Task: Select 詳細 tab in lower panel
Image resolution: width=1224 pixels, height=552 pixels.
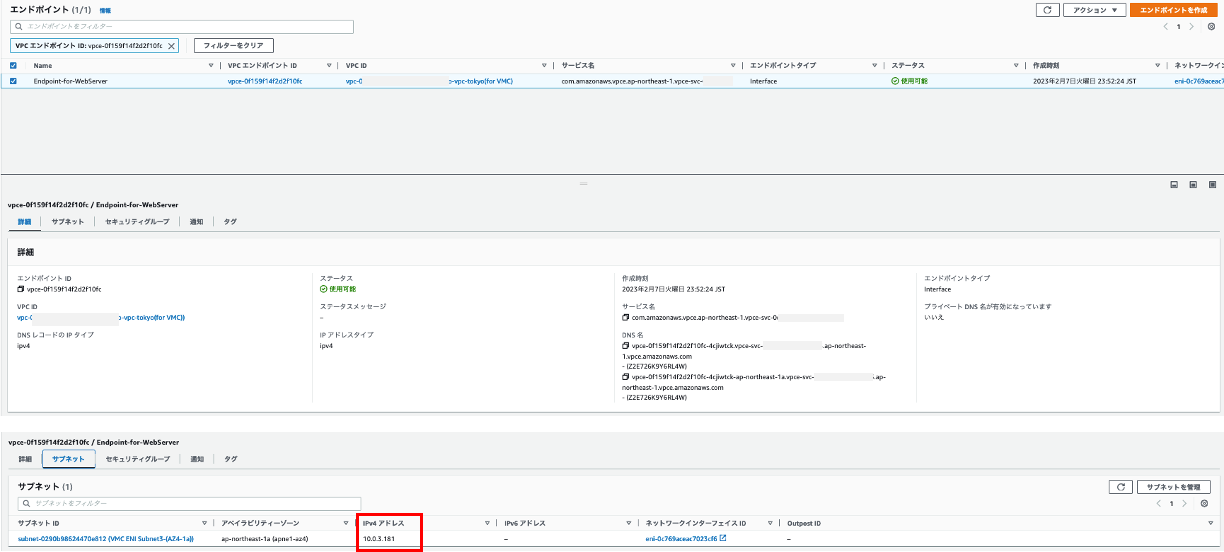Action: [x=25, y=458]
